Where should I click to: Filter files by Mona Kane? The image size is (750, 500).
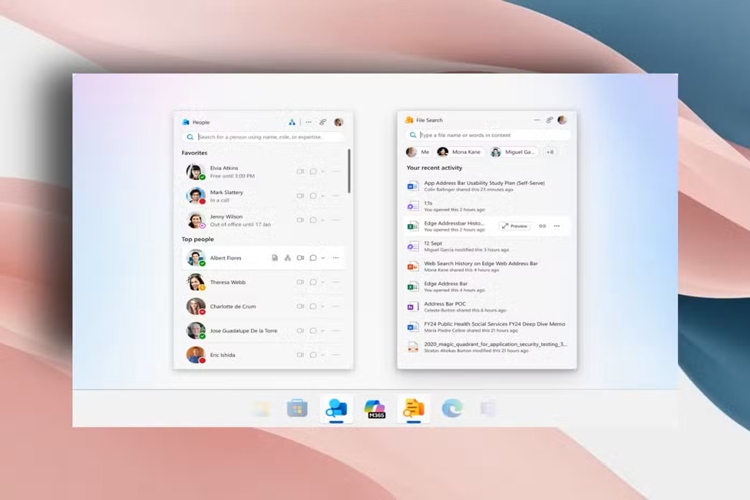pyautogui.click(x=460, y=152)
